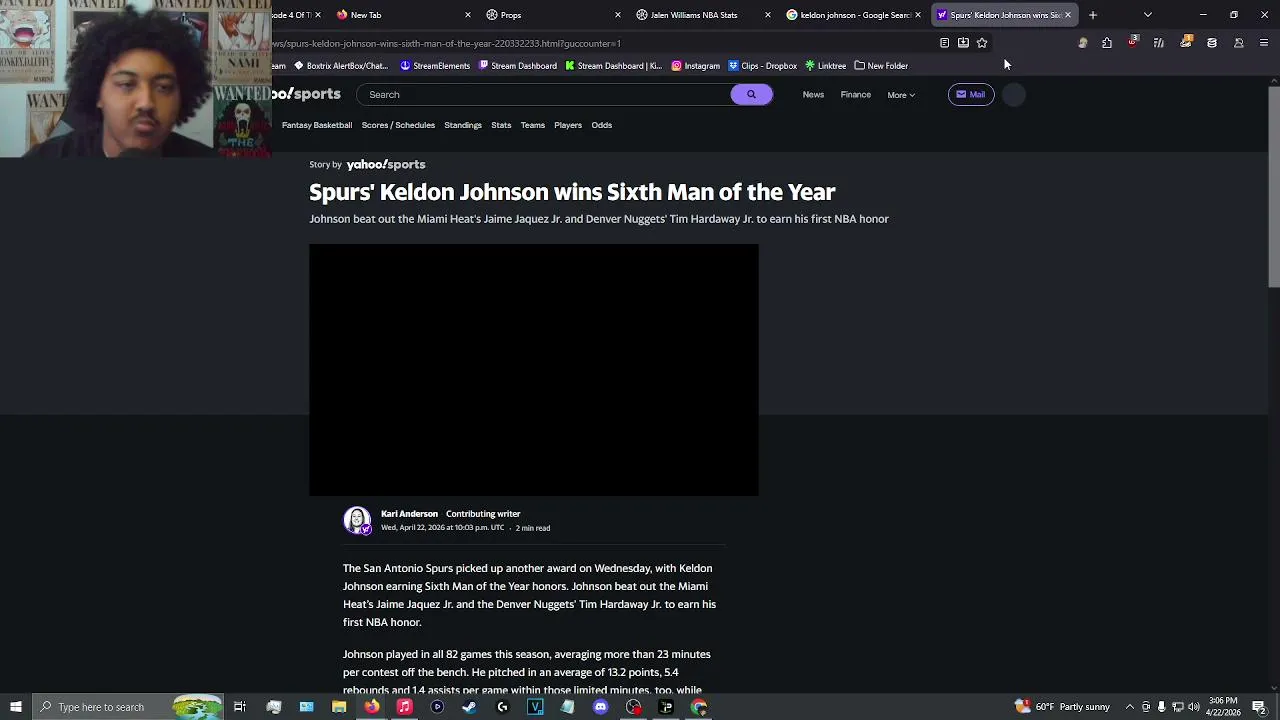
Task: Click the taskbar clock showing 3:06 PM
Action: (x=1223, y=707)
